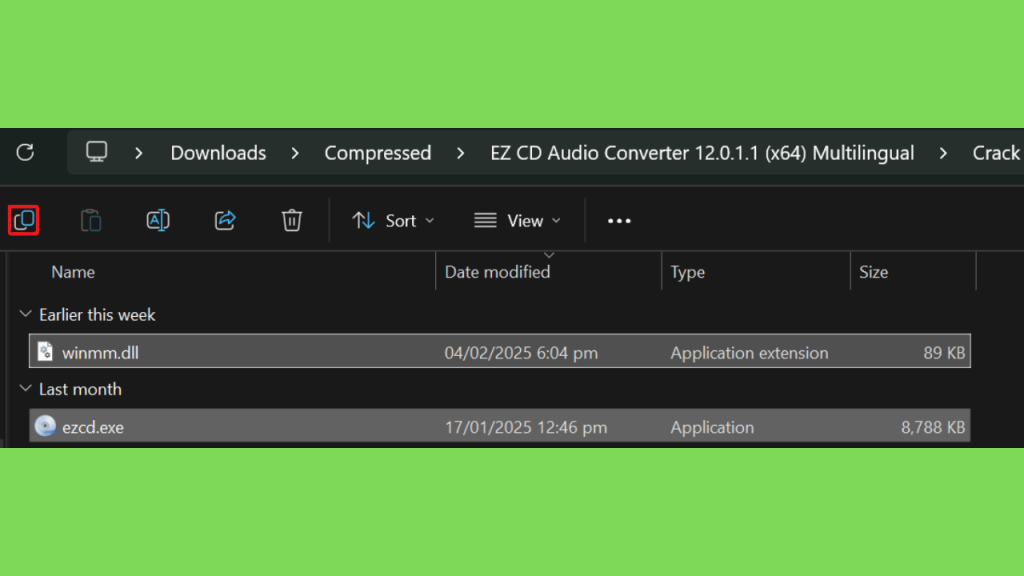1024x576 pixels.
Task: Click the ezcd.exe disc icon
Action: coord(45,426)
